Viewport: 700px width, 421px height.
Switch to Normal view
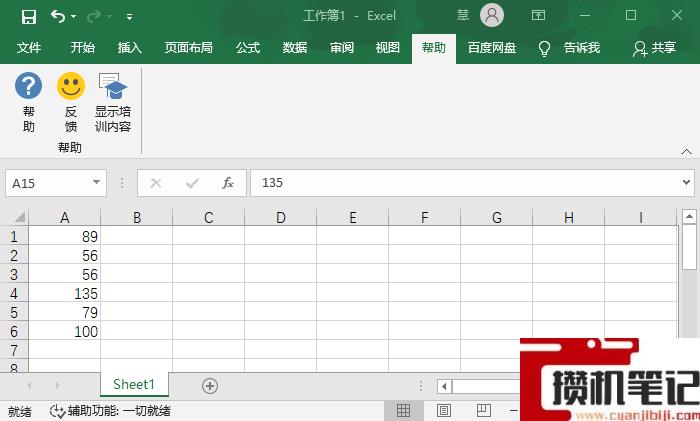[x=404, y=410]
